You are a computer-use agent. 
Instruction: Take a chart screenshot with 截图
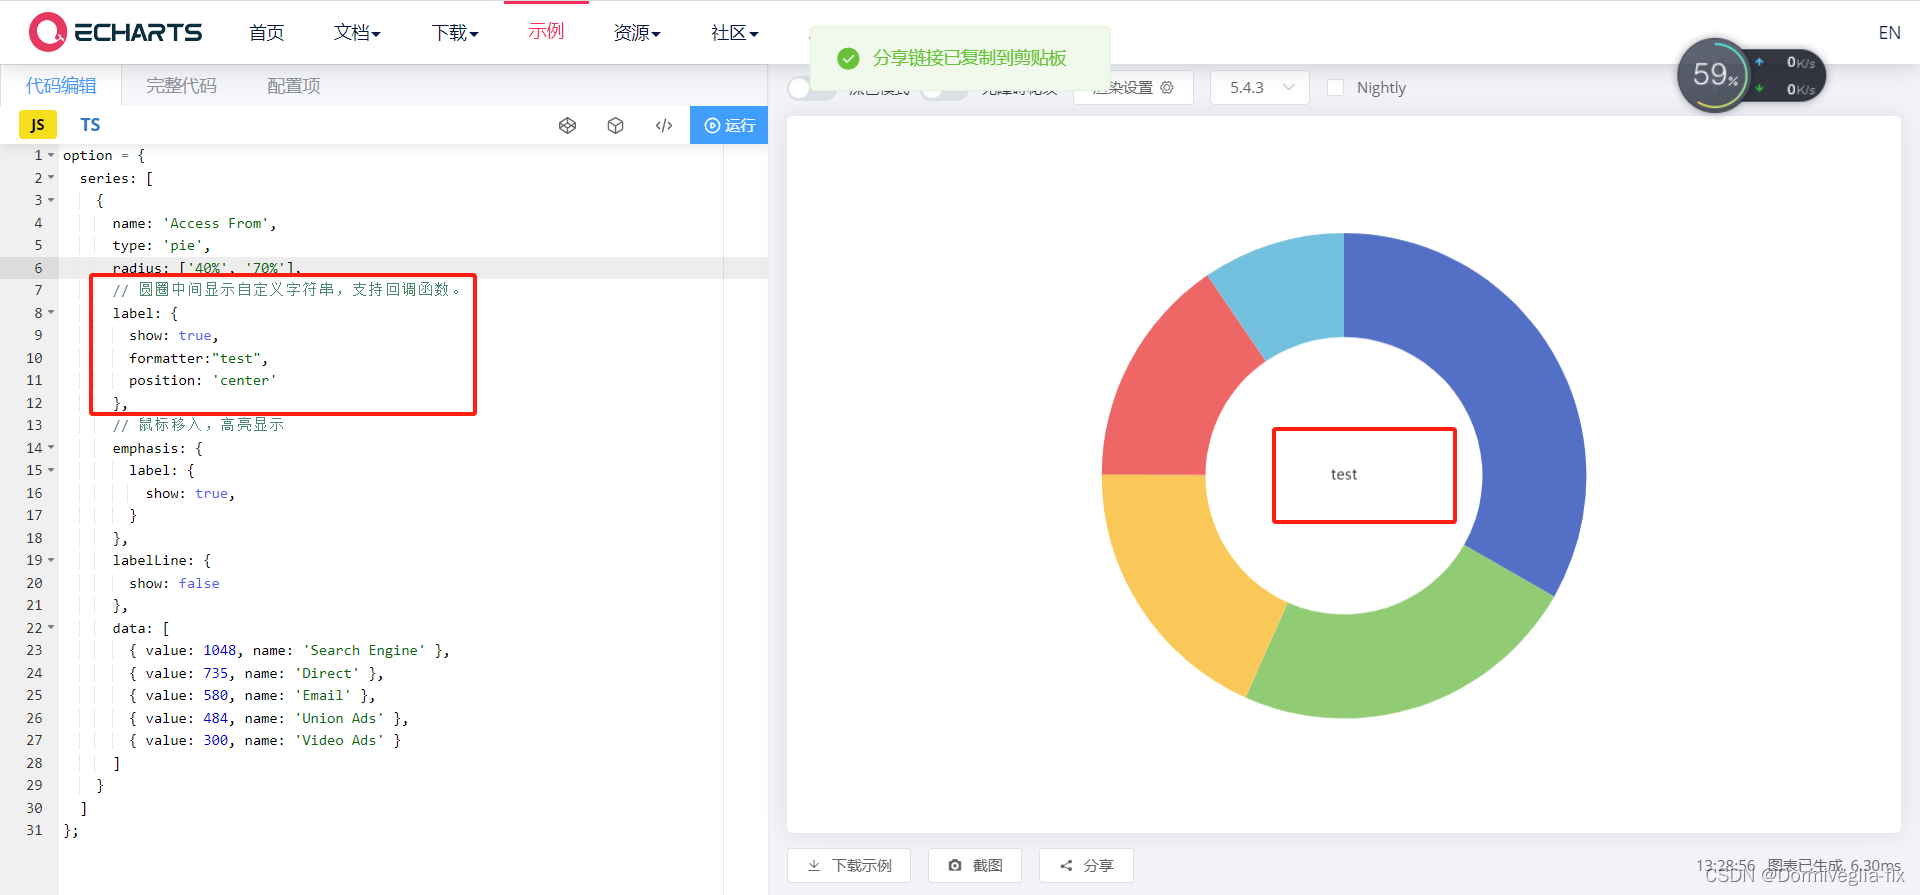point(975,865)
